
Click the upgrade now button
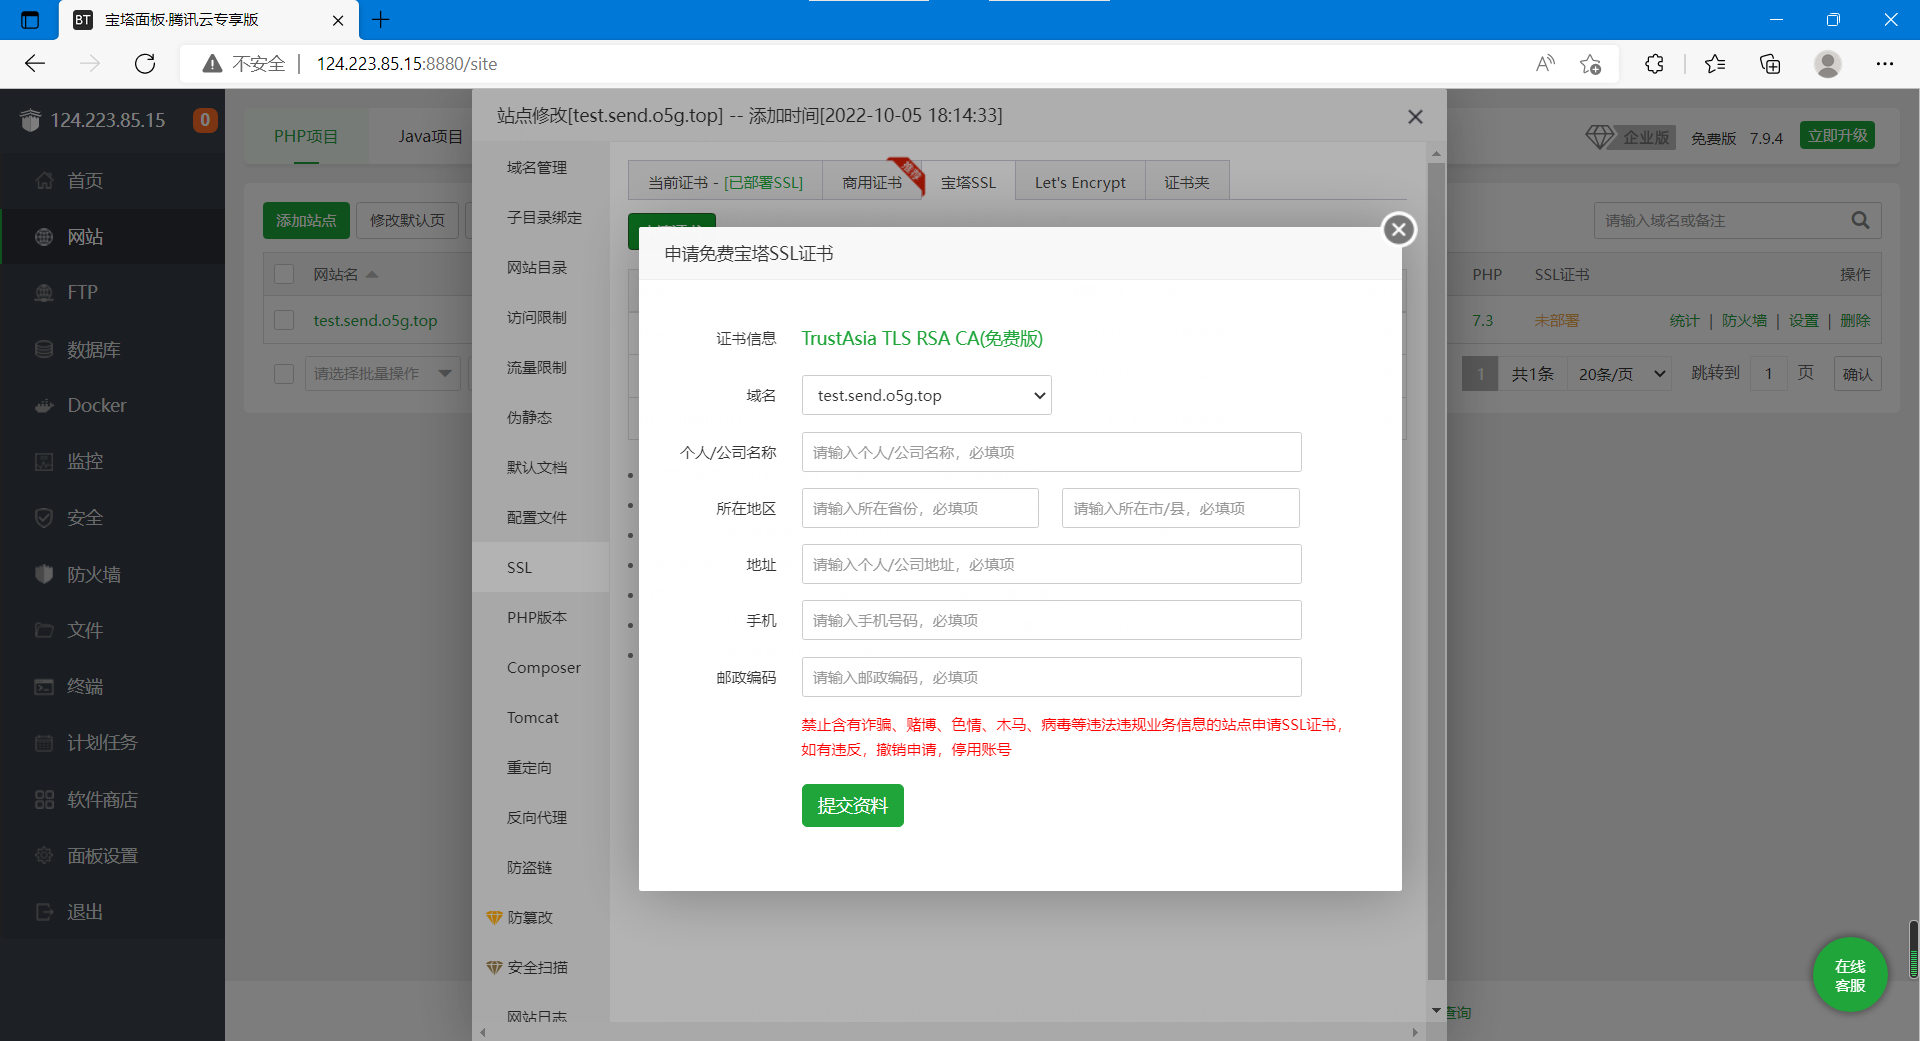1837,136
